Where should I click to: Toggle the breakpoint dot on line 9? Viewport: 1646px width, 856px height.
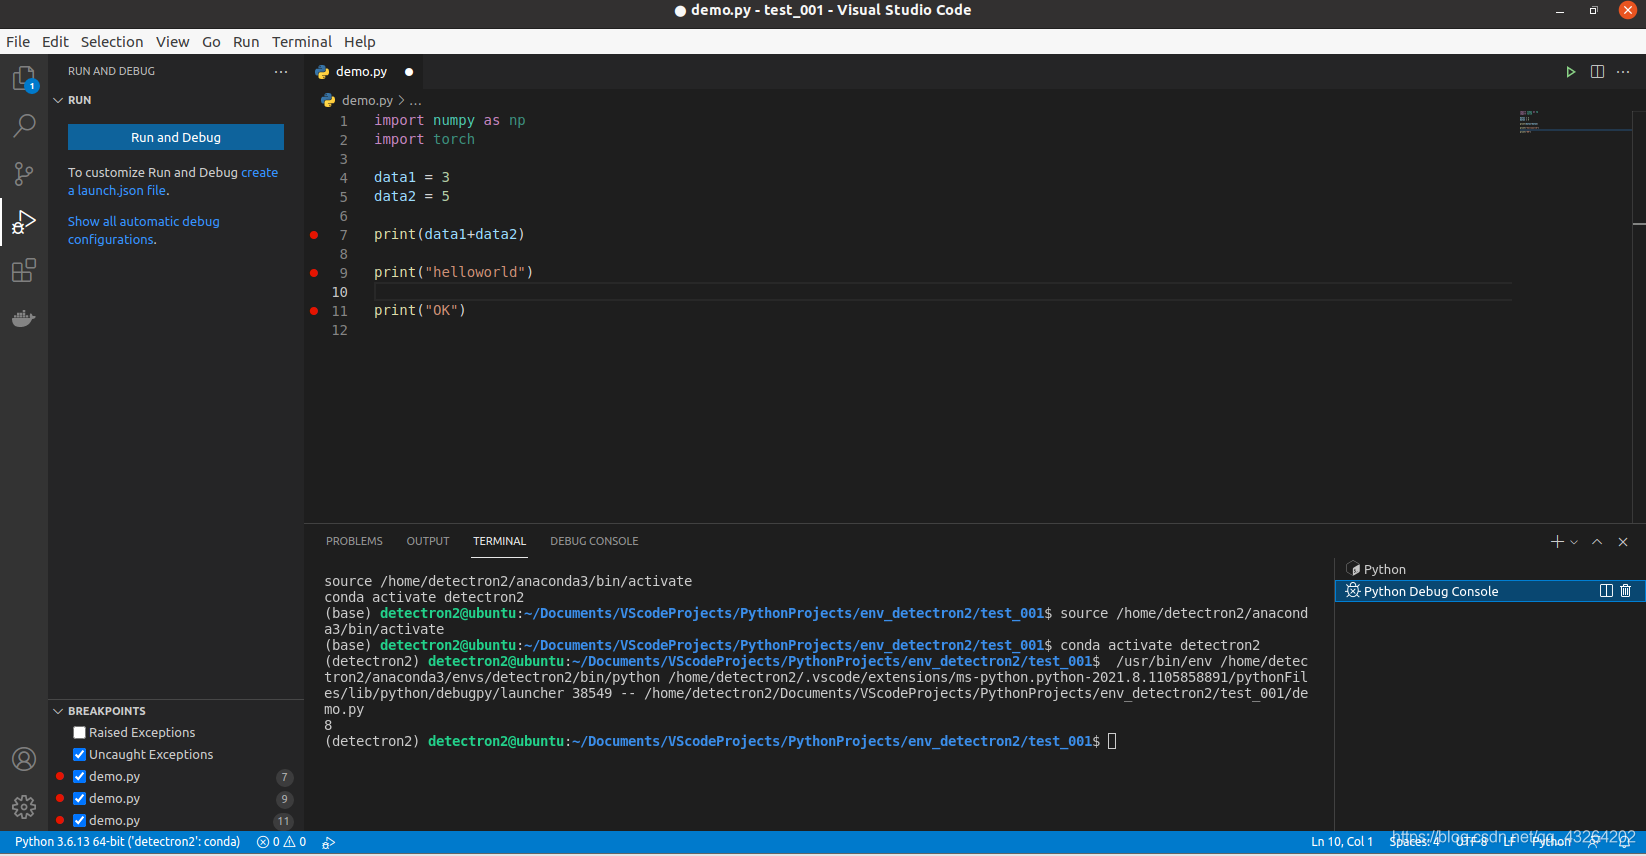[x=314, y=273]
